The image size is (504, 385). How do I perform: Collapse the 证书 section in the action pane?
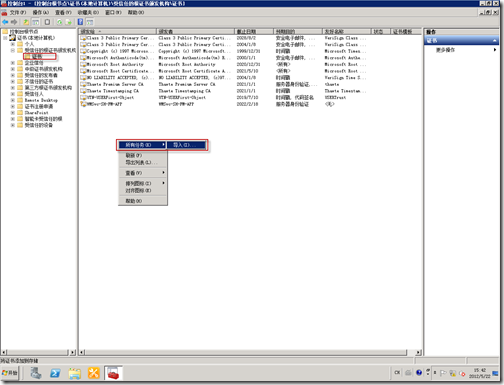pyautogui.click(x=495, y=41)
